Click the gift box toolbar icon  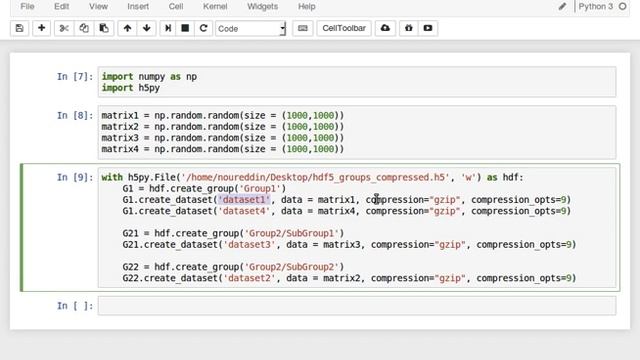pyautogui.click(x=409, y=28)
